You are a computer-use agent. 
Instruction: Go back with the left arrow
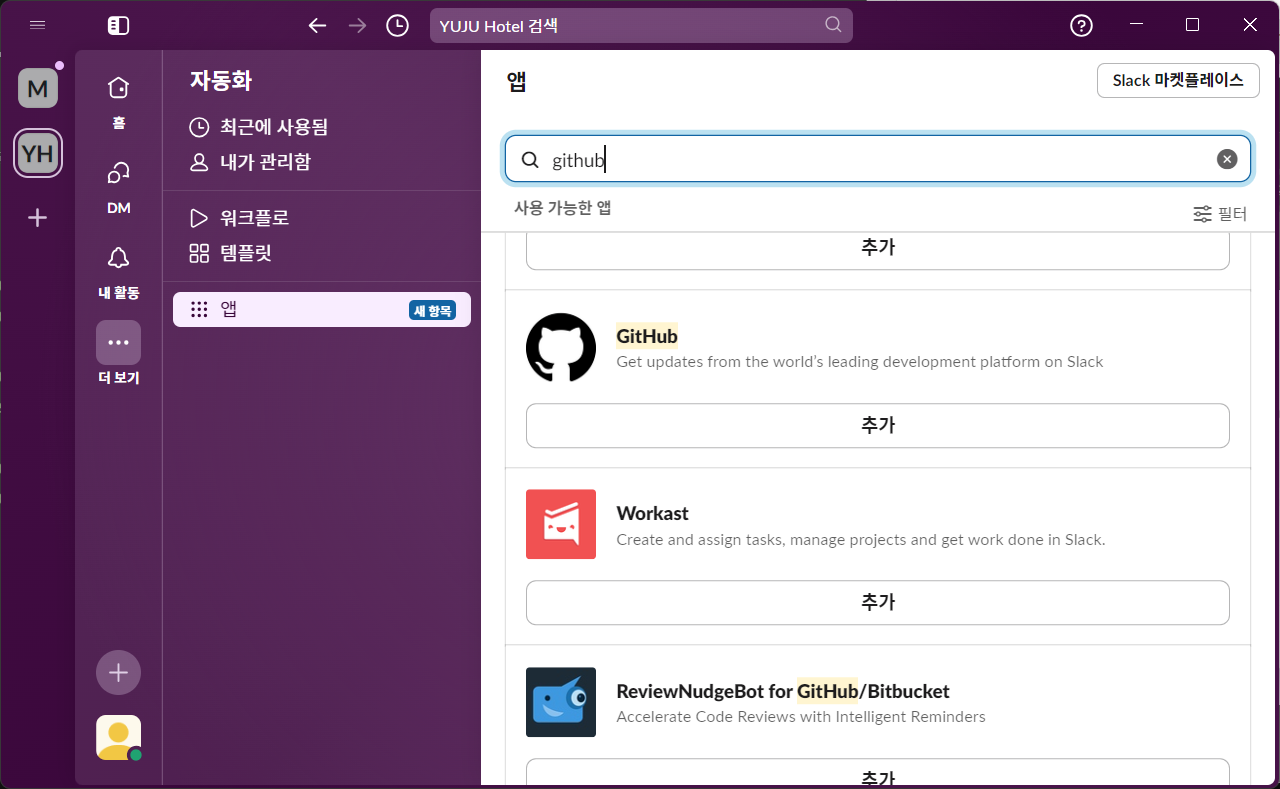tap(318, 25)
